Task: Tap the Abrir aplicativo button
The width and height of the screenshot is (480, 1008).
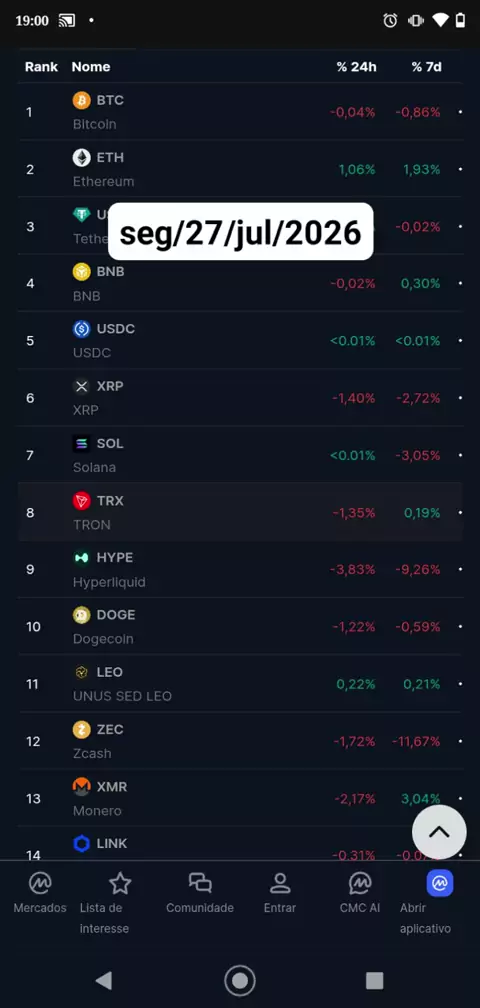Action: pos(425,903)
